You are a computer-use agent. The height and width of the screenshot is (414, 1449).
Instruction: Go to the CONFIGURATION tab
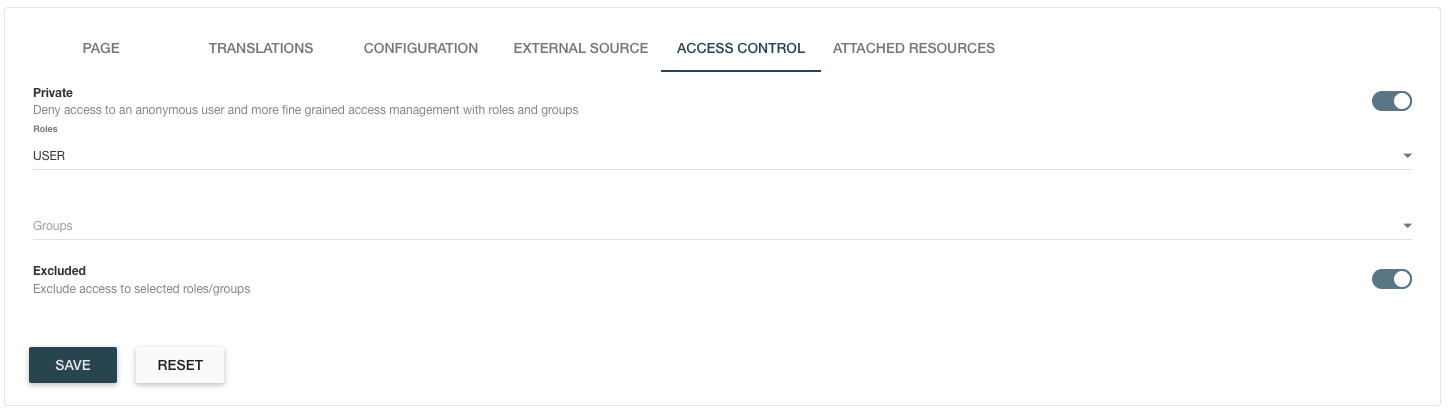(x=420, y=48)
